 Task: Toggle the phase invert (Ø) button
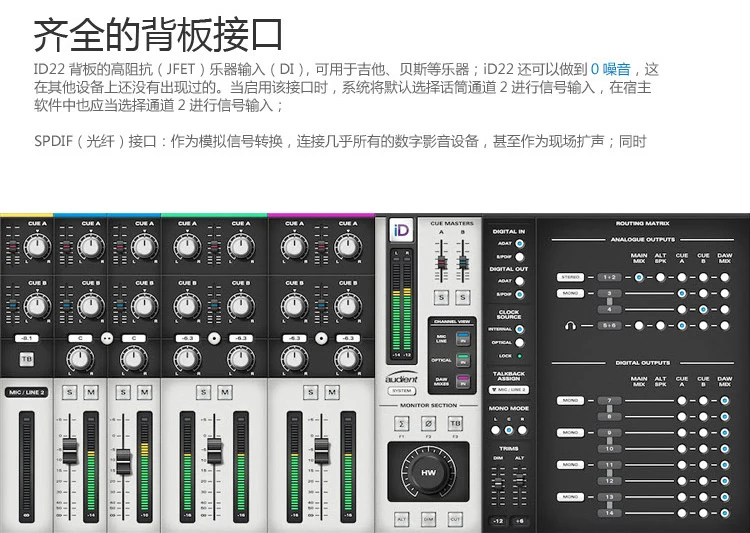pyautogui.click(x=428, y=423)
